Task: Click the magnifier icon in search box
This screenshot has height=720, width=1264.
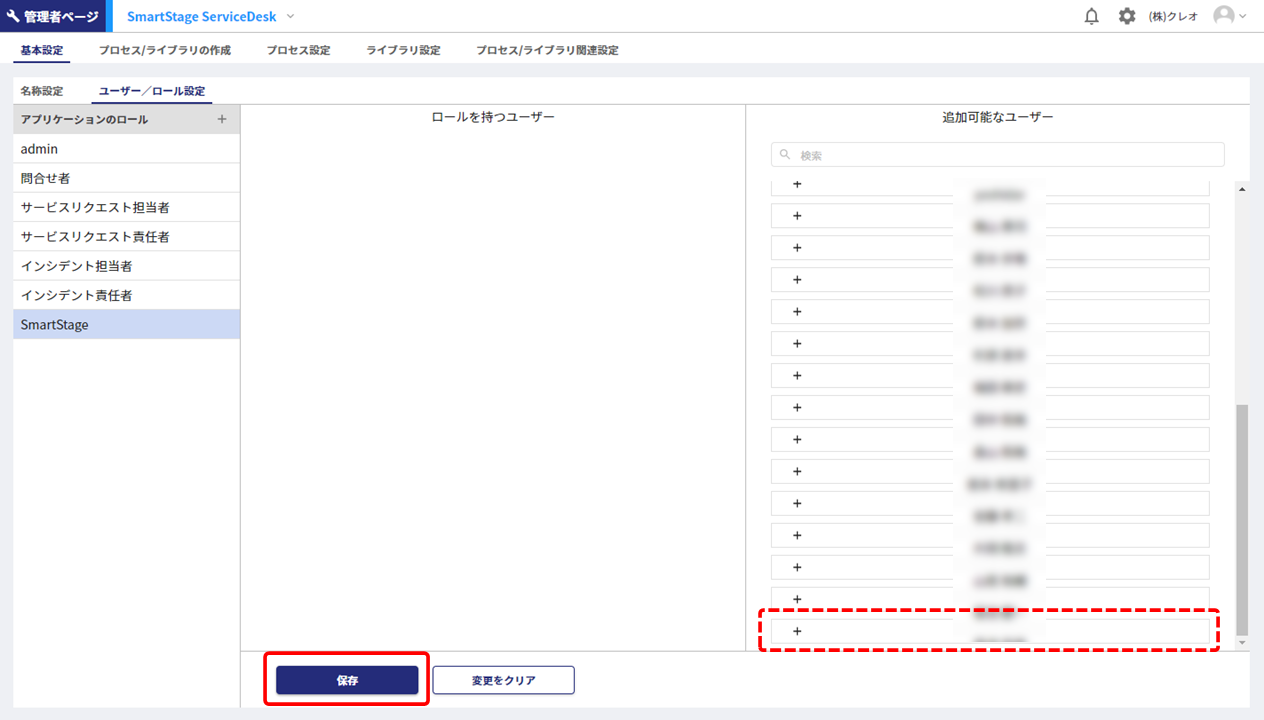Action: coord(786,155)
